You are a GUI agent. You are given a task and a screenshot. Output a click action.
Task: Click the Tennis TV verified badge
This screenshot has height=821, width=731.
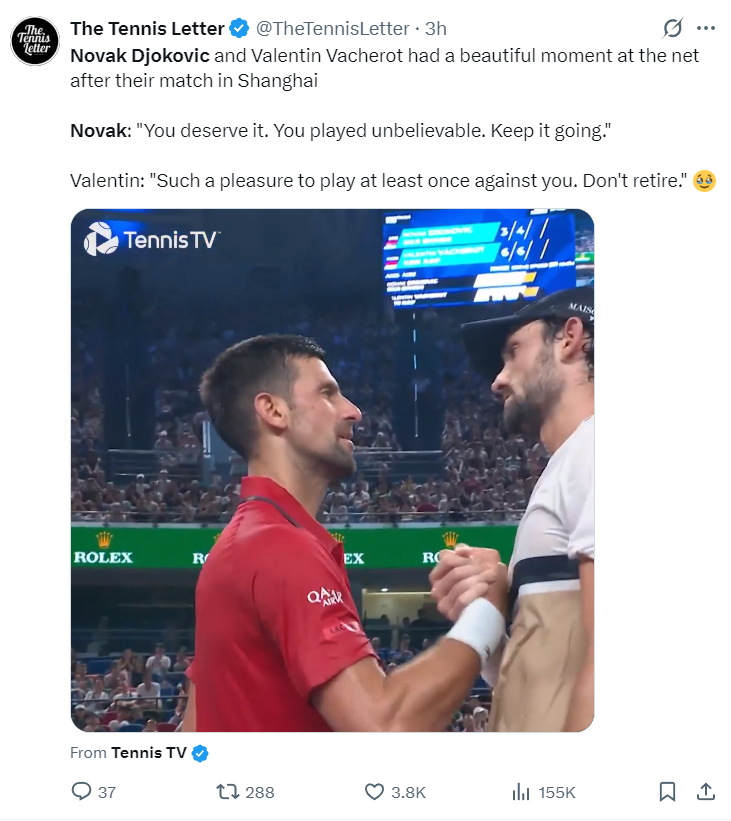(x=200, y=753)
